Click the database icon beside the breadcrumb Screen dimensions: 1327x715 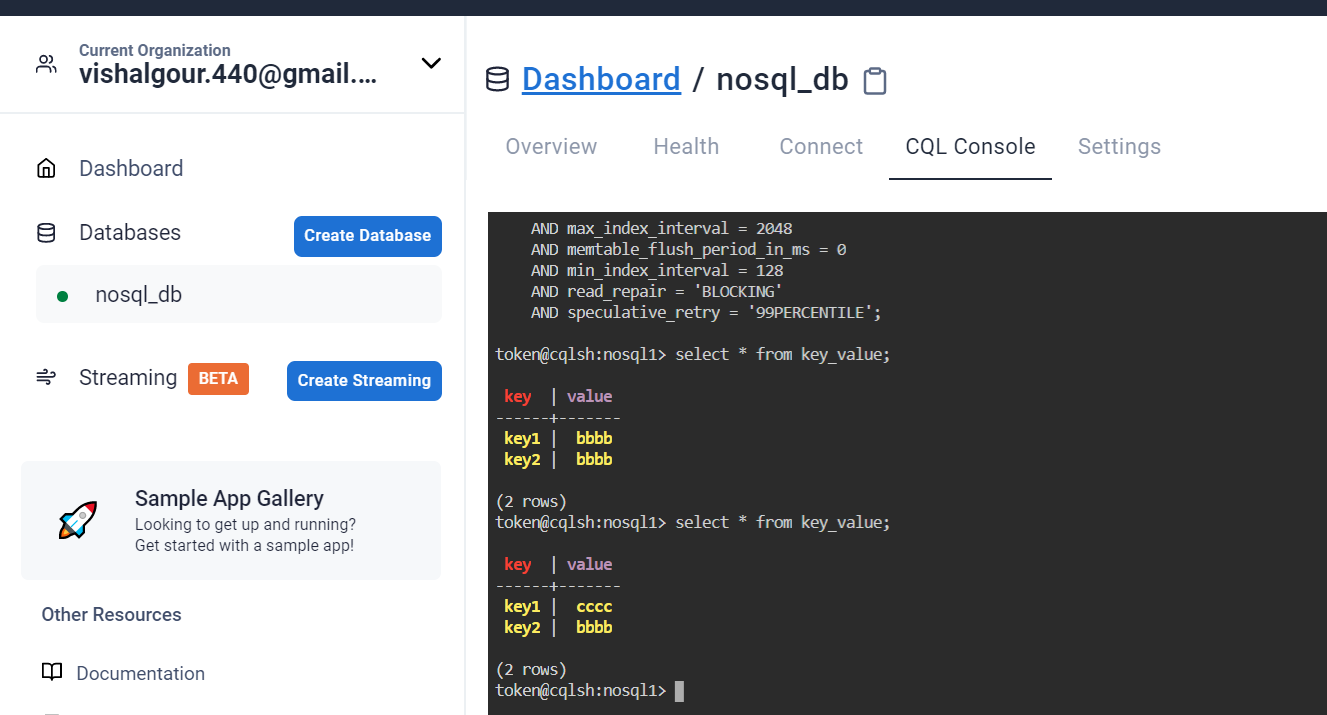[x=497, y=78]
